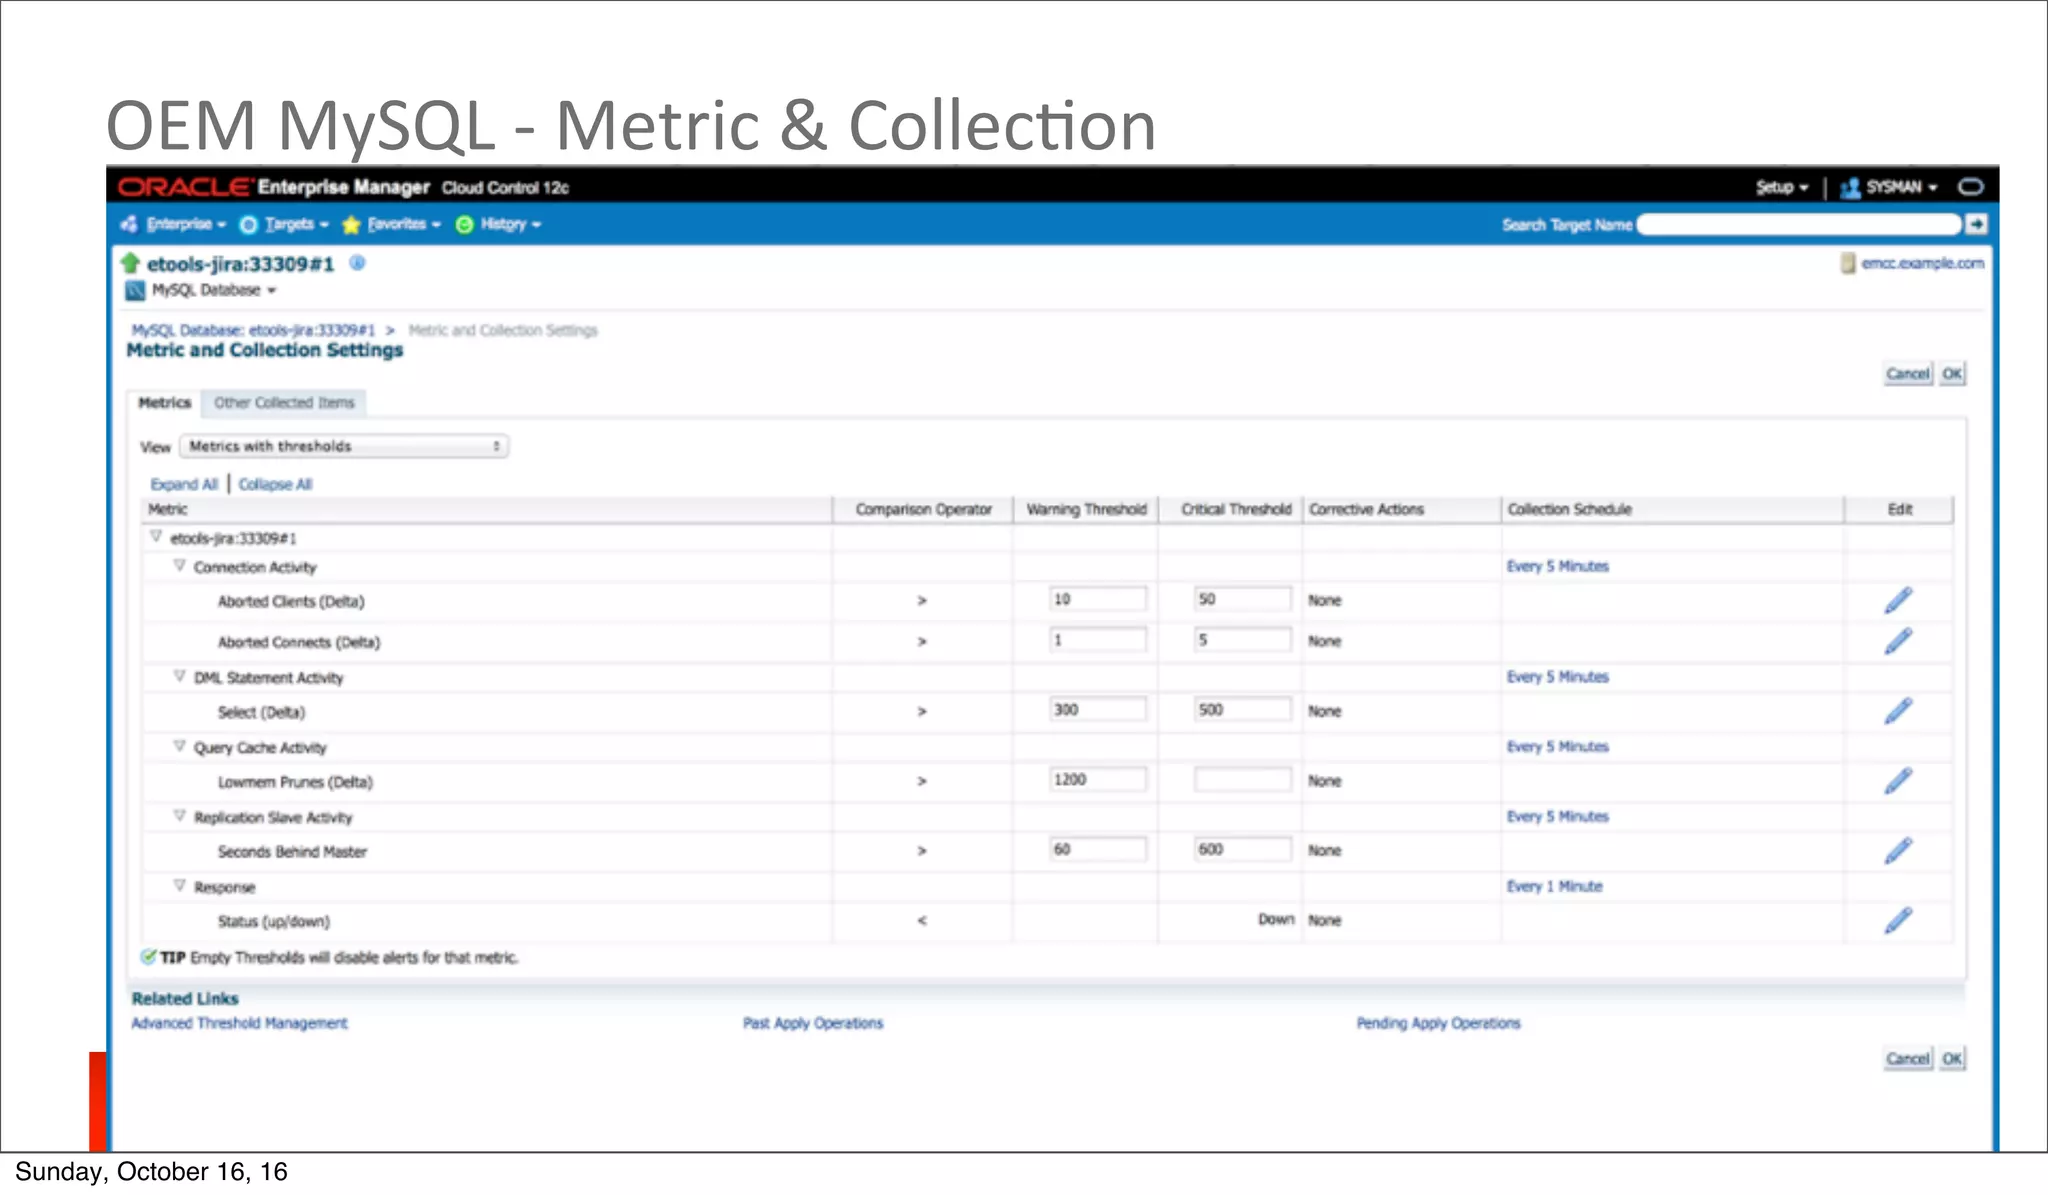Collapse Query Cache Activity group
The image size is (2048, 1195).
coord(179,746)
